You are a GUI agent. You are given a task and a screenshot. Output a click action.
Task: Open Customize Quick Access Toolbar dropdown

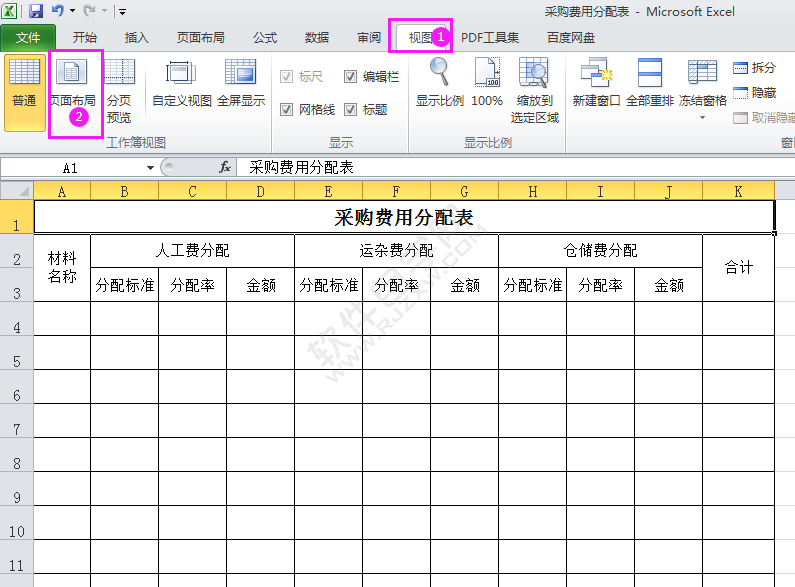122,11
